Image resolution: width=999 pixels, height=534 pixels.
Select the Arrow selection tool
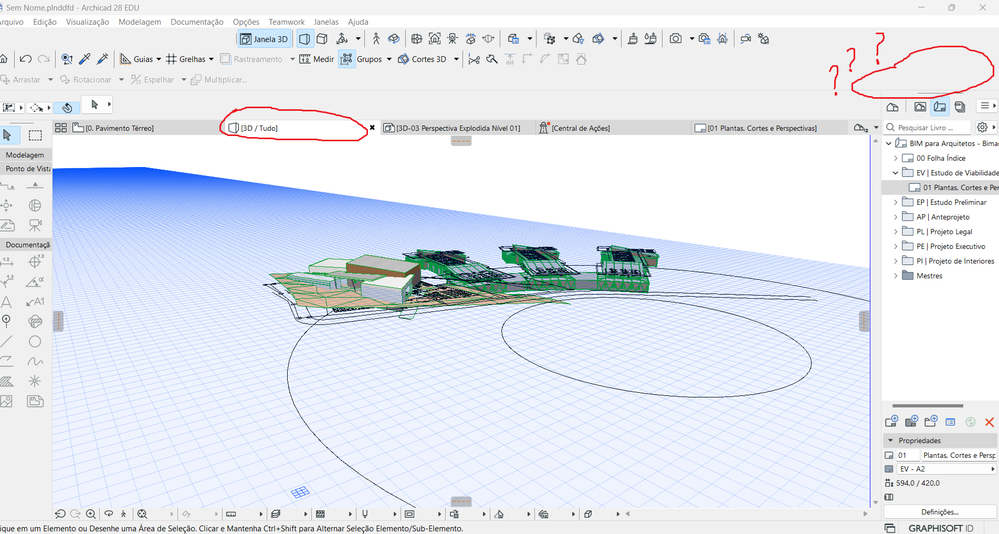pyautogui.click(x=8, y=135)
